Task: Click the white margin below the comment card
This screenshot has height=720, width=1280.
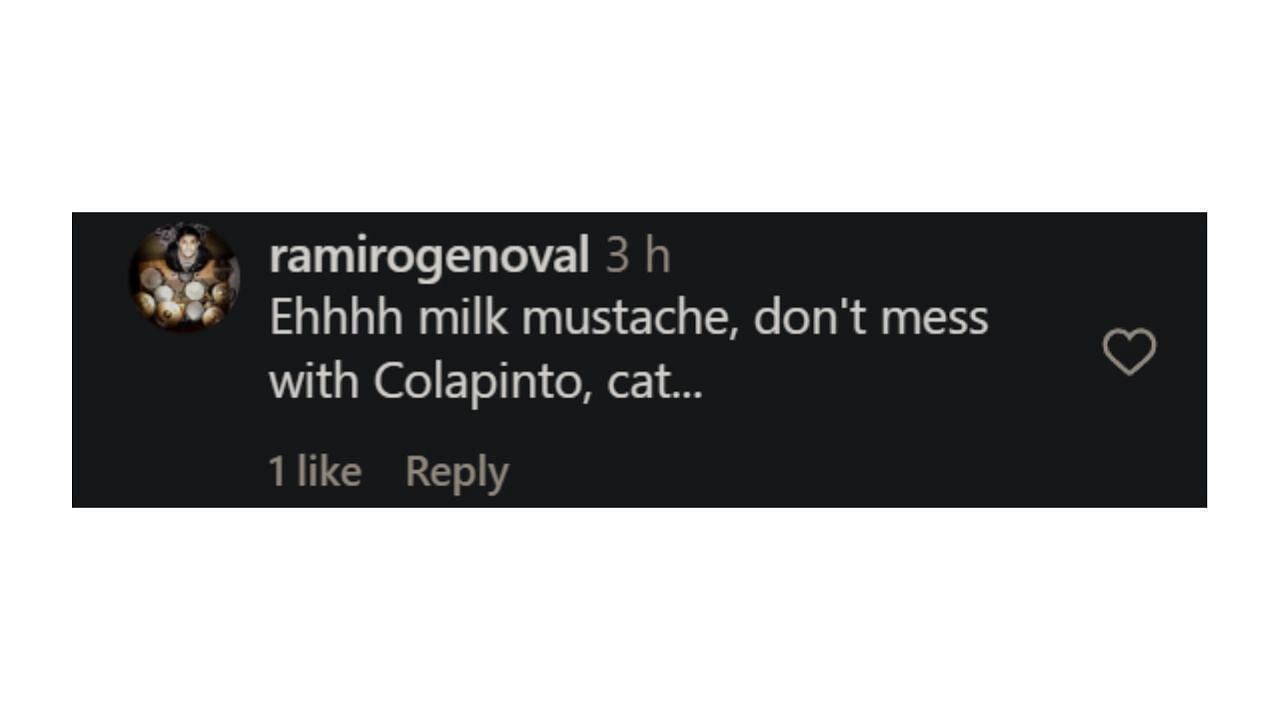Action: [x=640, y=613]
